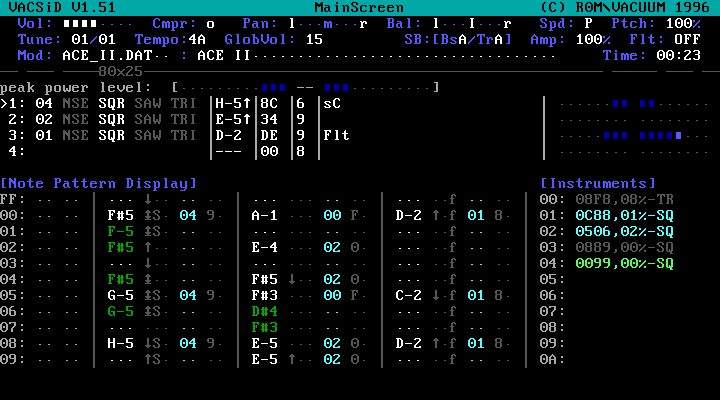Click the VACSiD V1.51 version label

[62, 7]
